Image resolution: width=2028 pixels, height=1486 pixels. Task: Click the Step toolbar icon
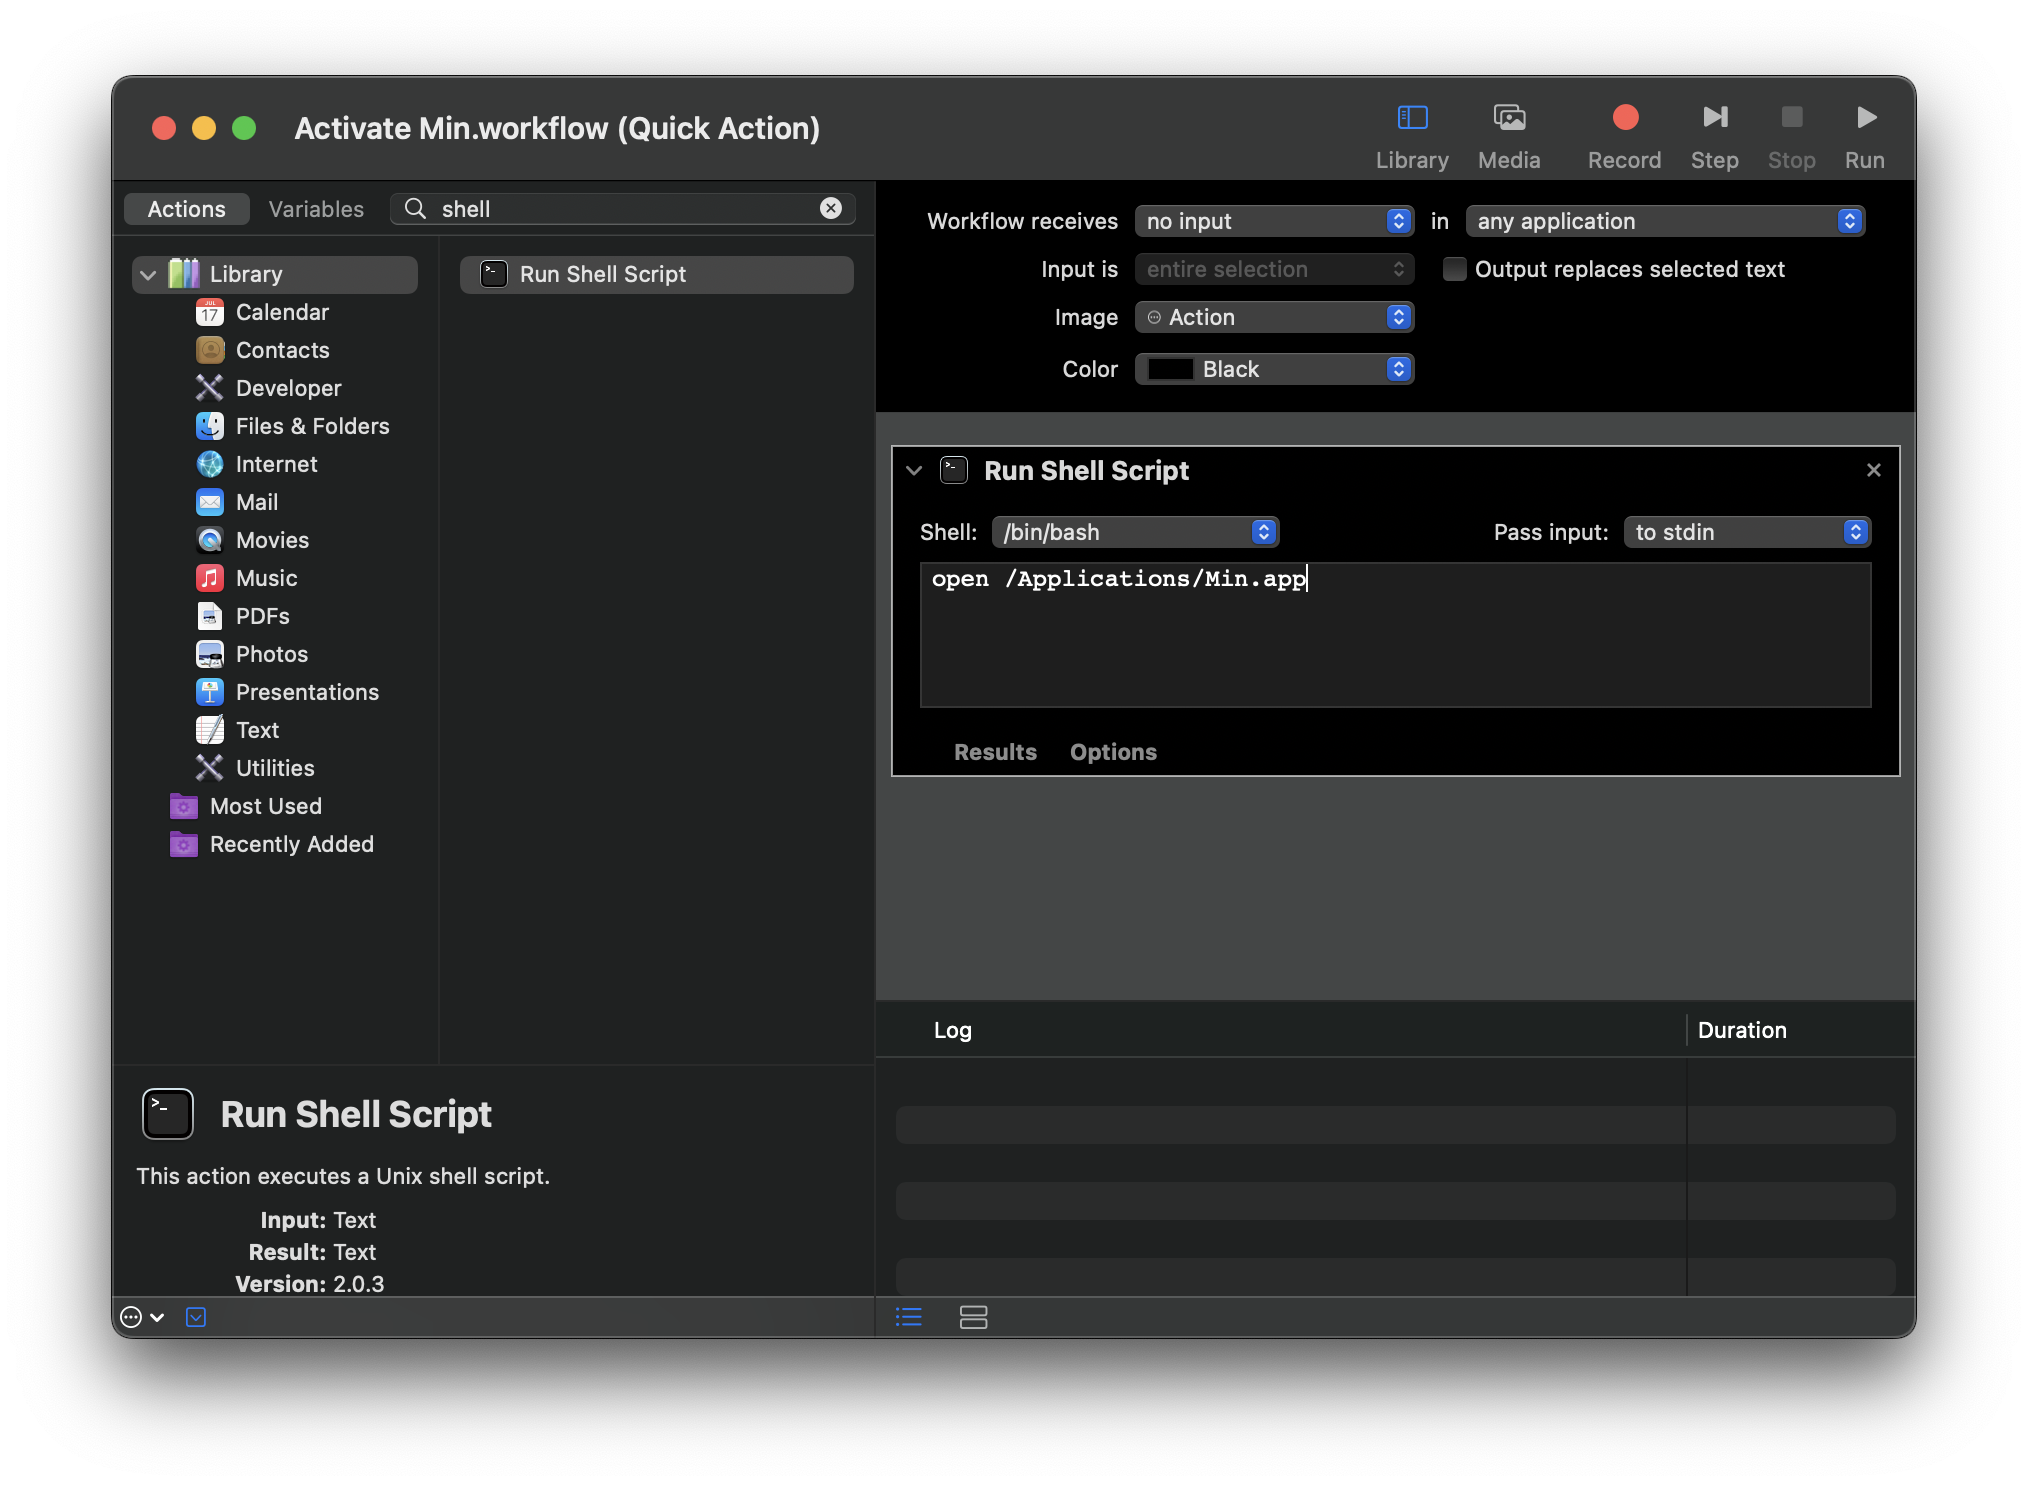[1714, 118]
